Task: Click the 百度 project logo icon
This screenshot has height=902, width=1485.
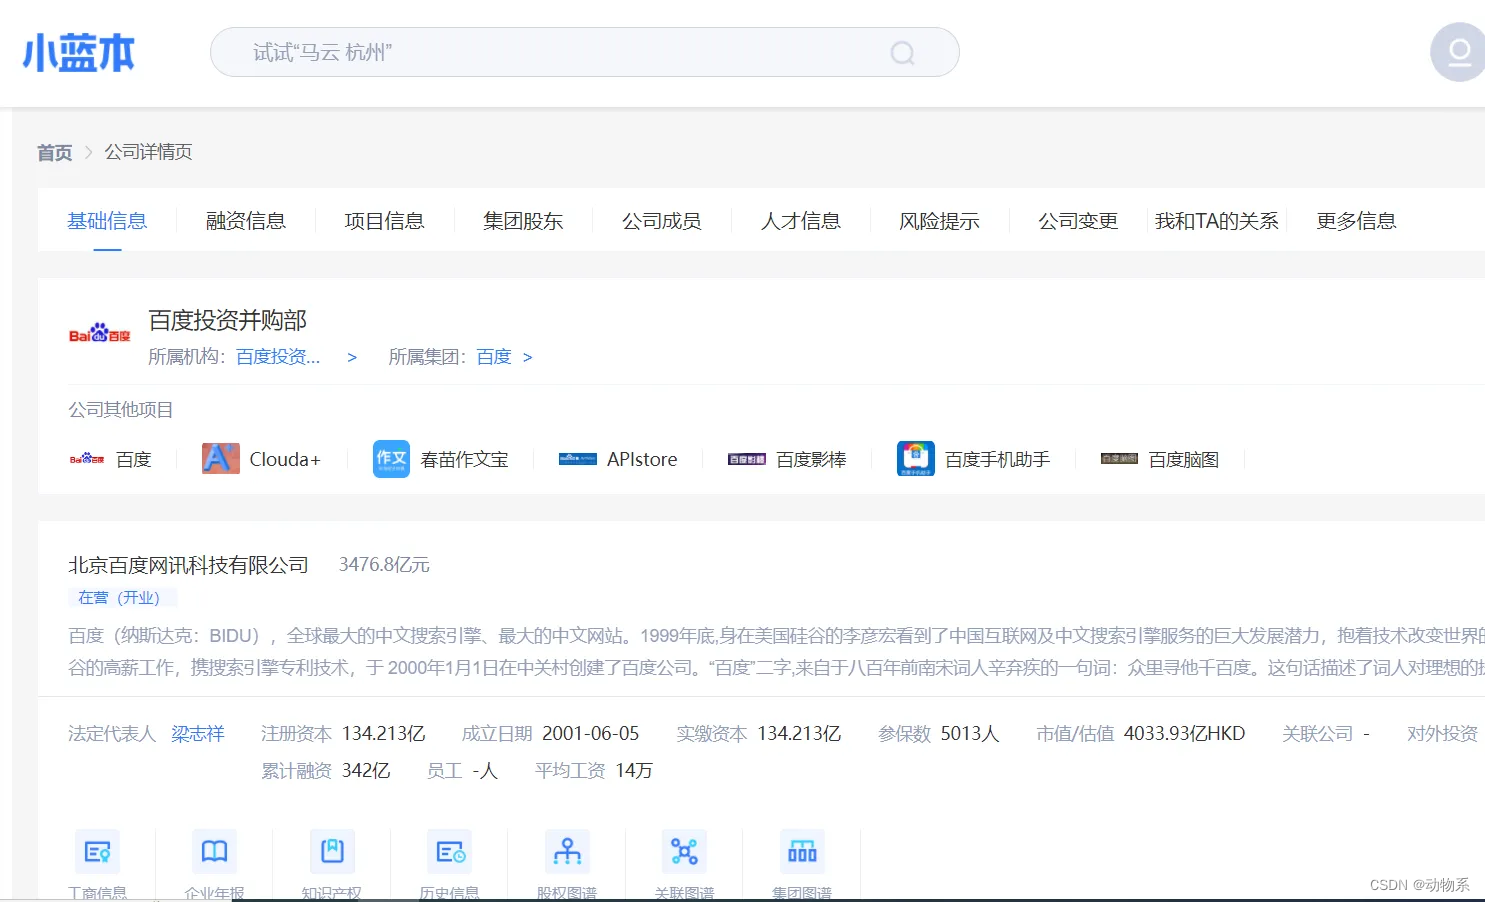Action: 87,459
